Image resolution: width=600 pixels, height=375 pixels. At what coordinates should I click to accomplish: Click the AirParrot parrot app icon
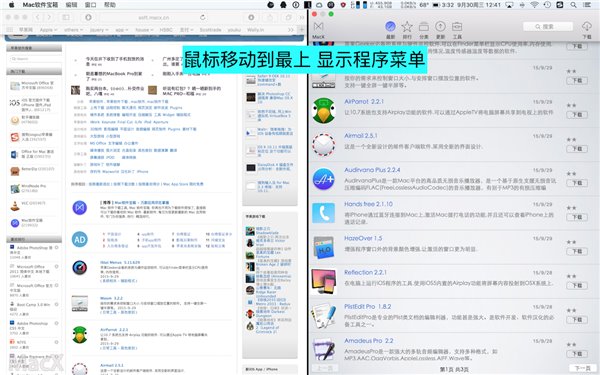click(323, 110)
